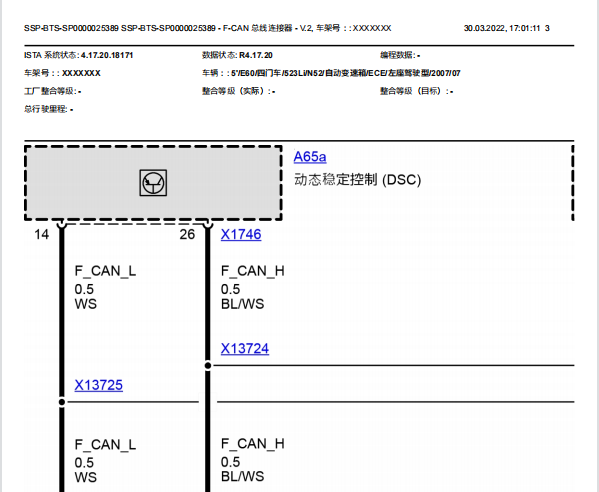Click the SSP-BTS-SP0000025389 document header title
Viewport: 599px width, 492px height.
click(x=207, y=28)
